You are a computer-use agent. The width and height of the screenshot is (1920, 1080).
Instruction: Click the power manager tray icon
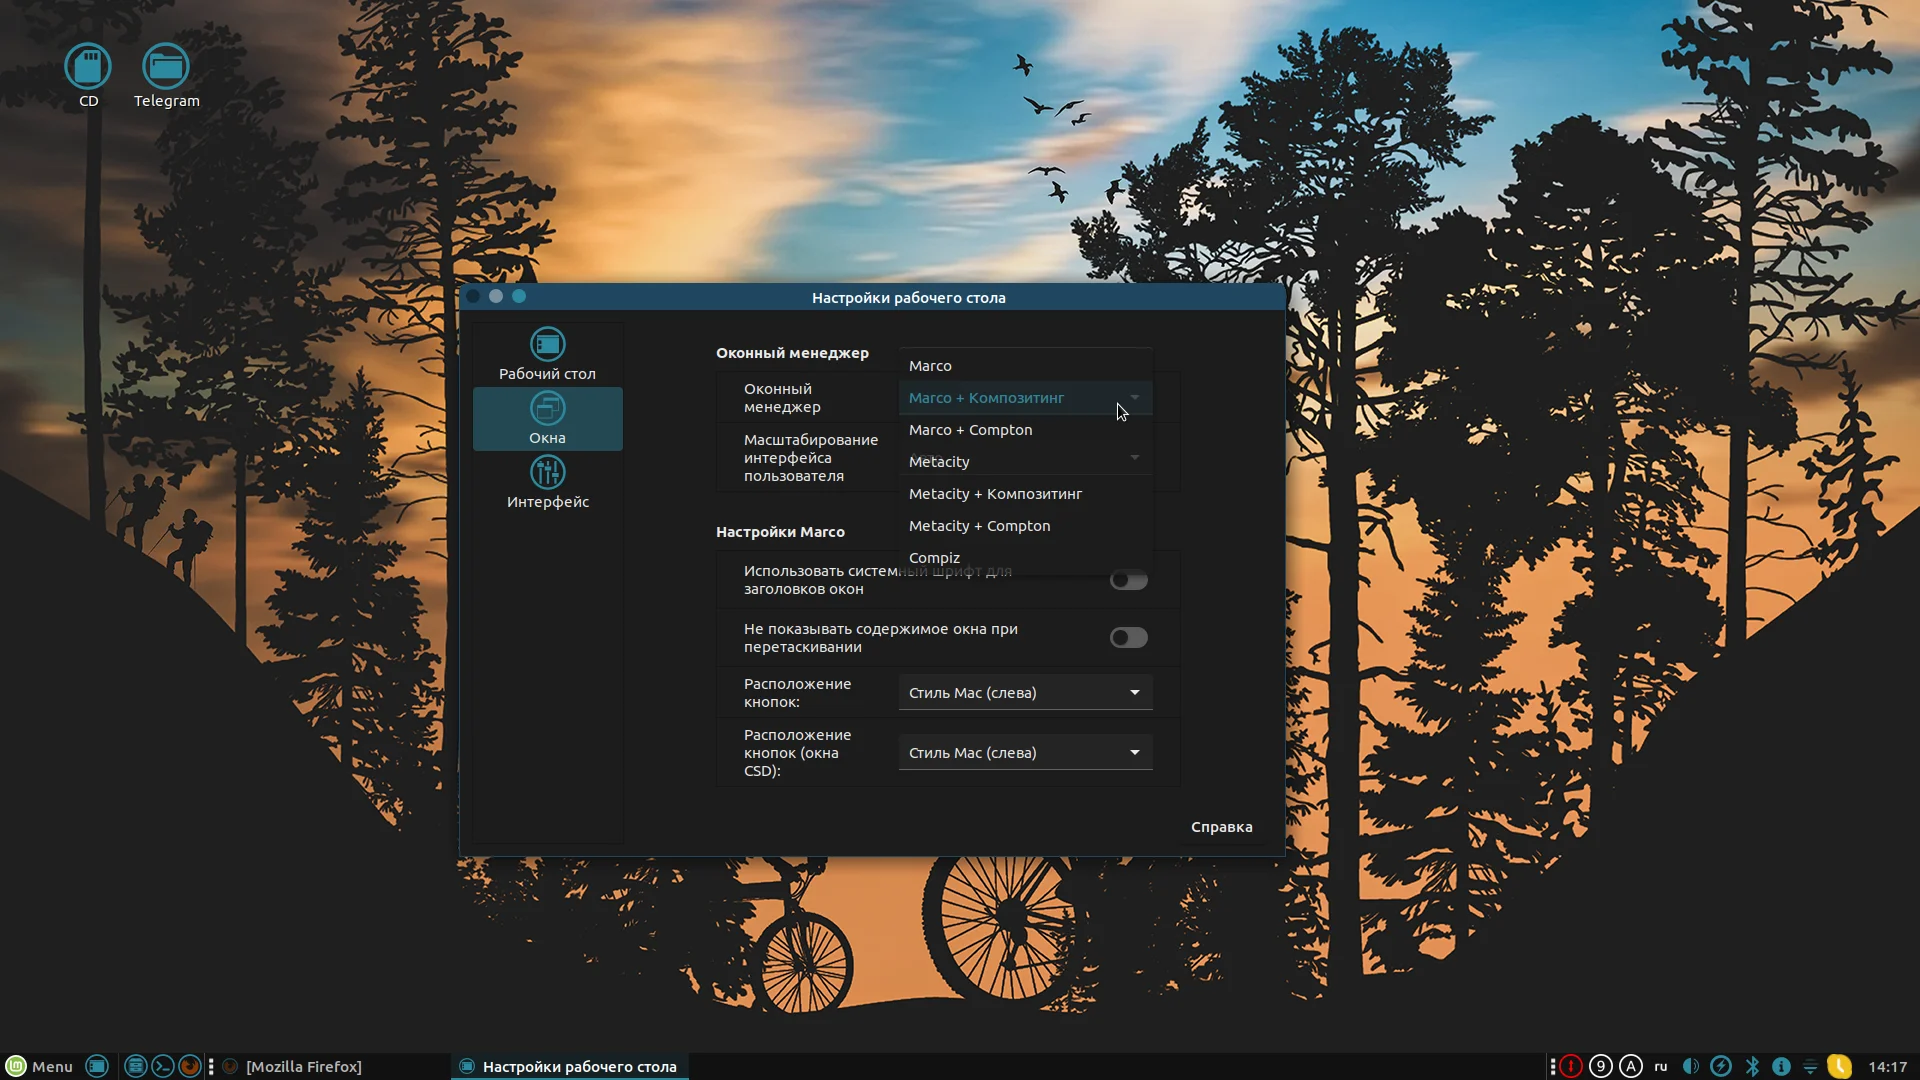point(1721,1066)
